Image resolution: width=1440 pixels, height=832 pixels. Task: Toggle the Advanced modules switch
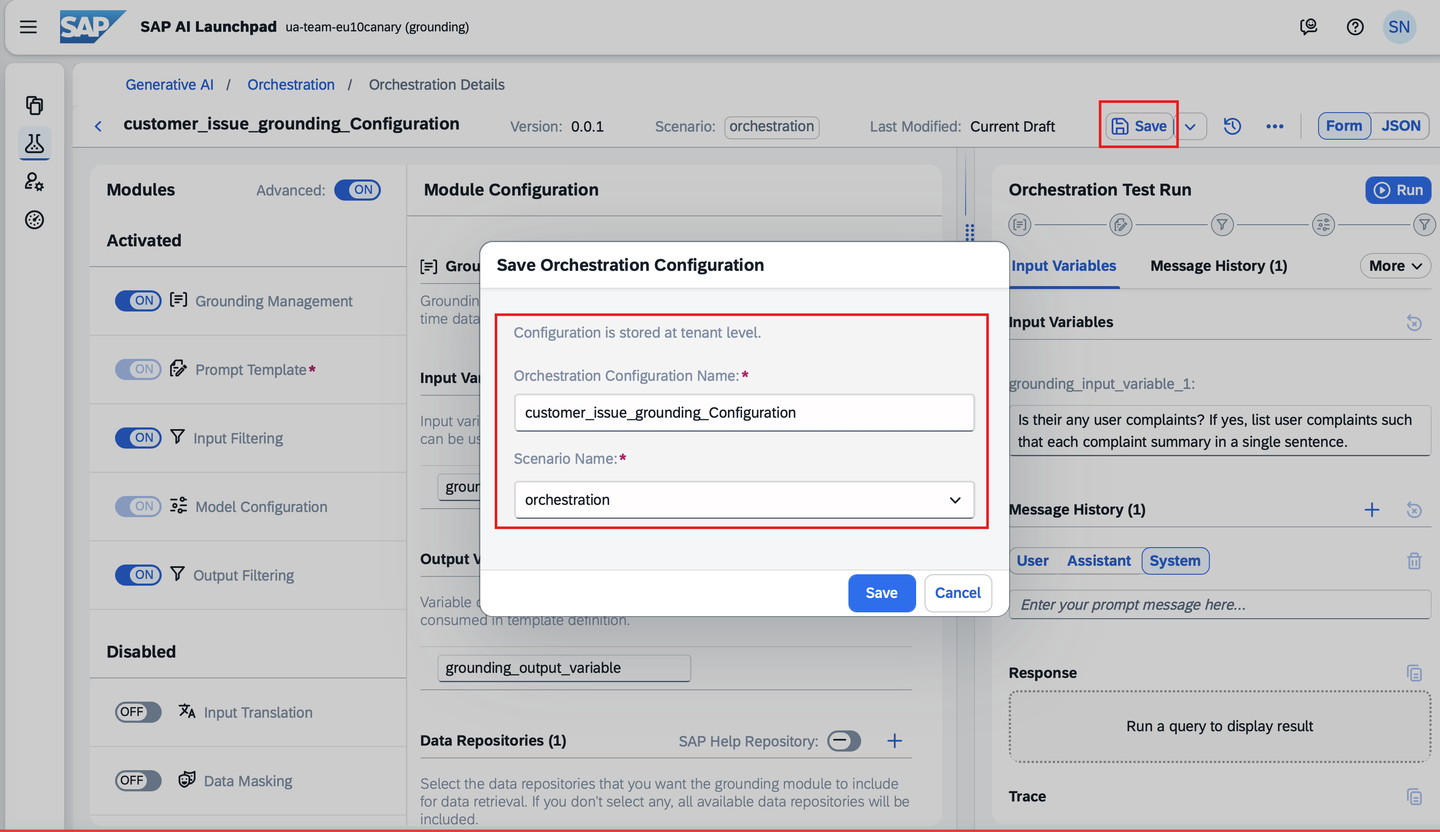pyautogui.click(x=357, y=190)
